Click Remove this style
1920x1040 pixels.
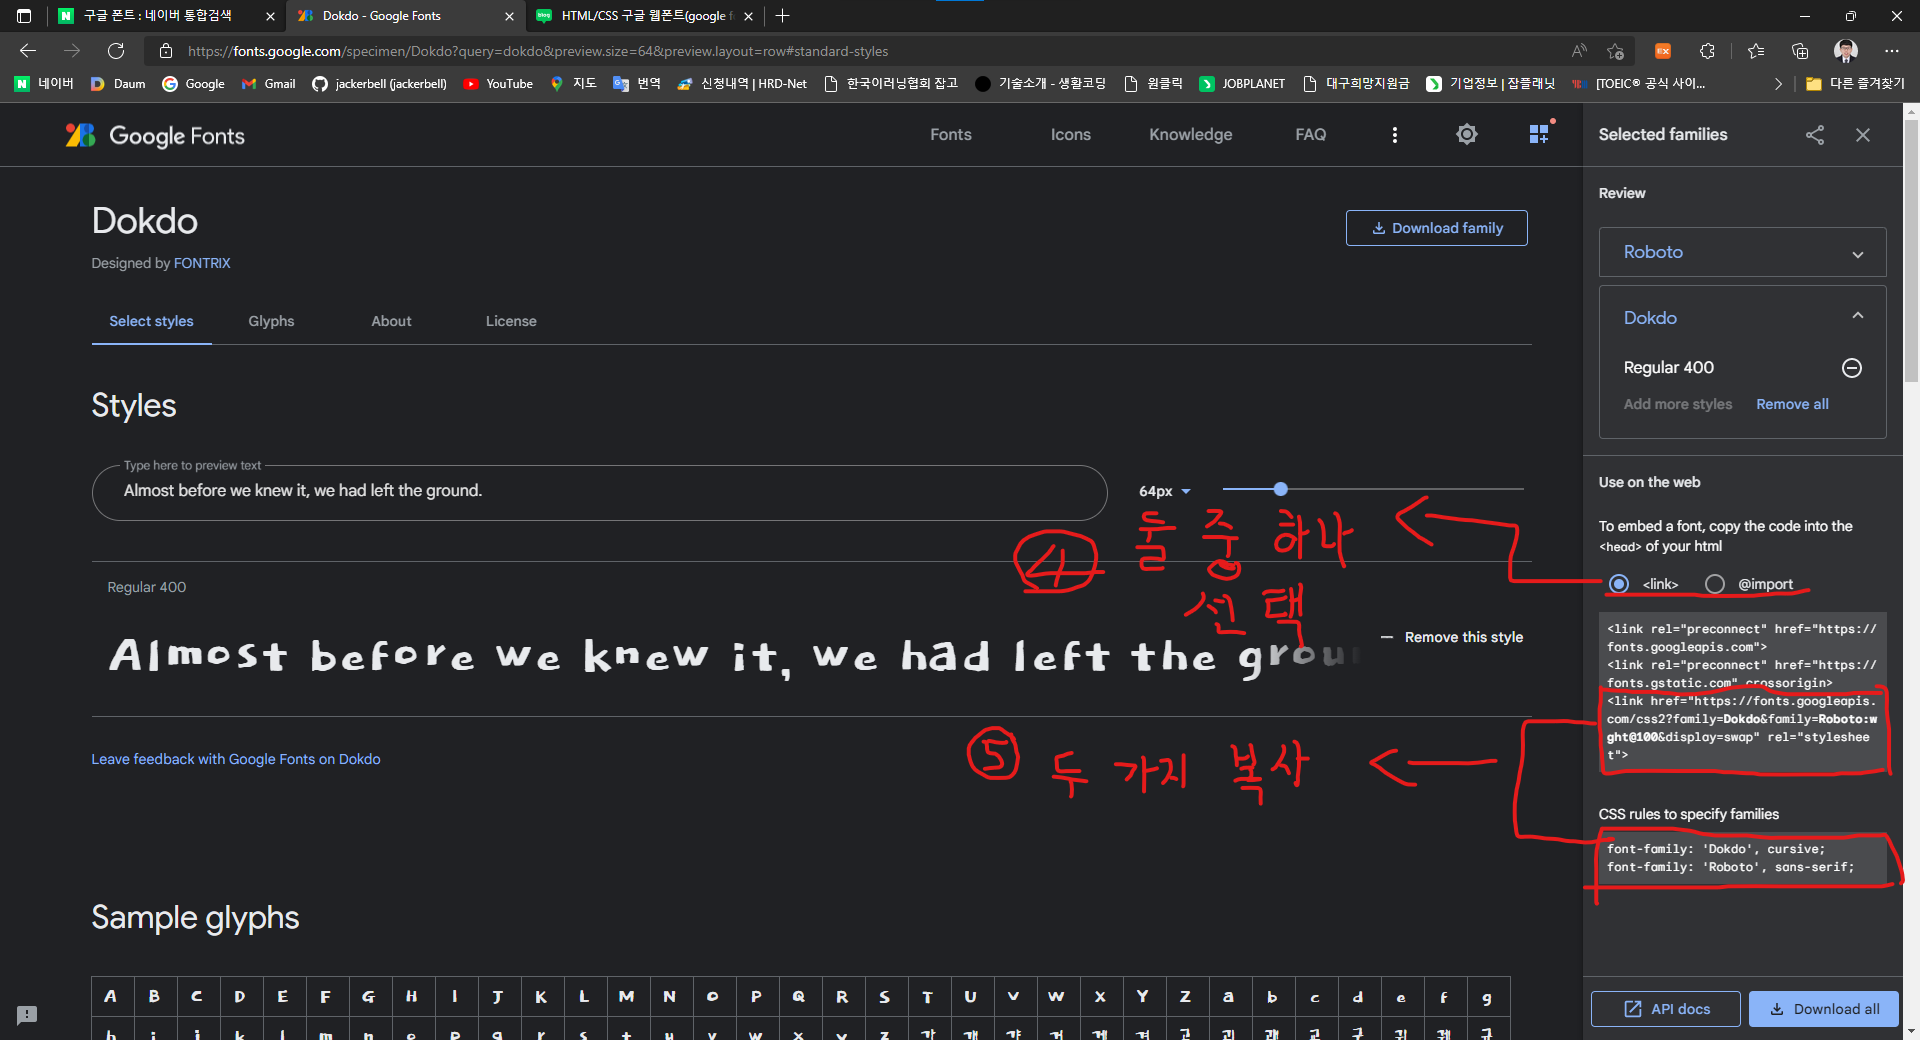pyautogui.click(x=1452, y=637)
